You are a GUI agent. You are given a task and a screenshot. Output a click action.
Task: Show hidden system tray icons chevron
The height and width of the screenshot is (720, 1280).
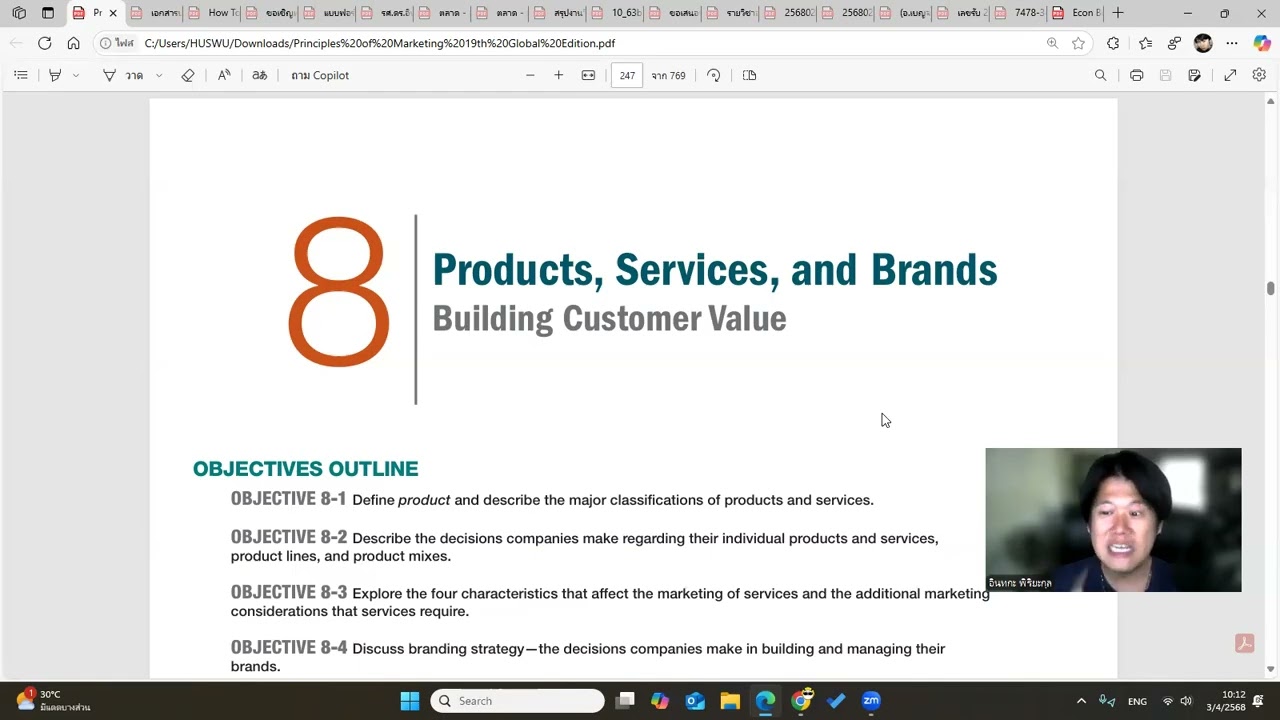click(1081, 701)
